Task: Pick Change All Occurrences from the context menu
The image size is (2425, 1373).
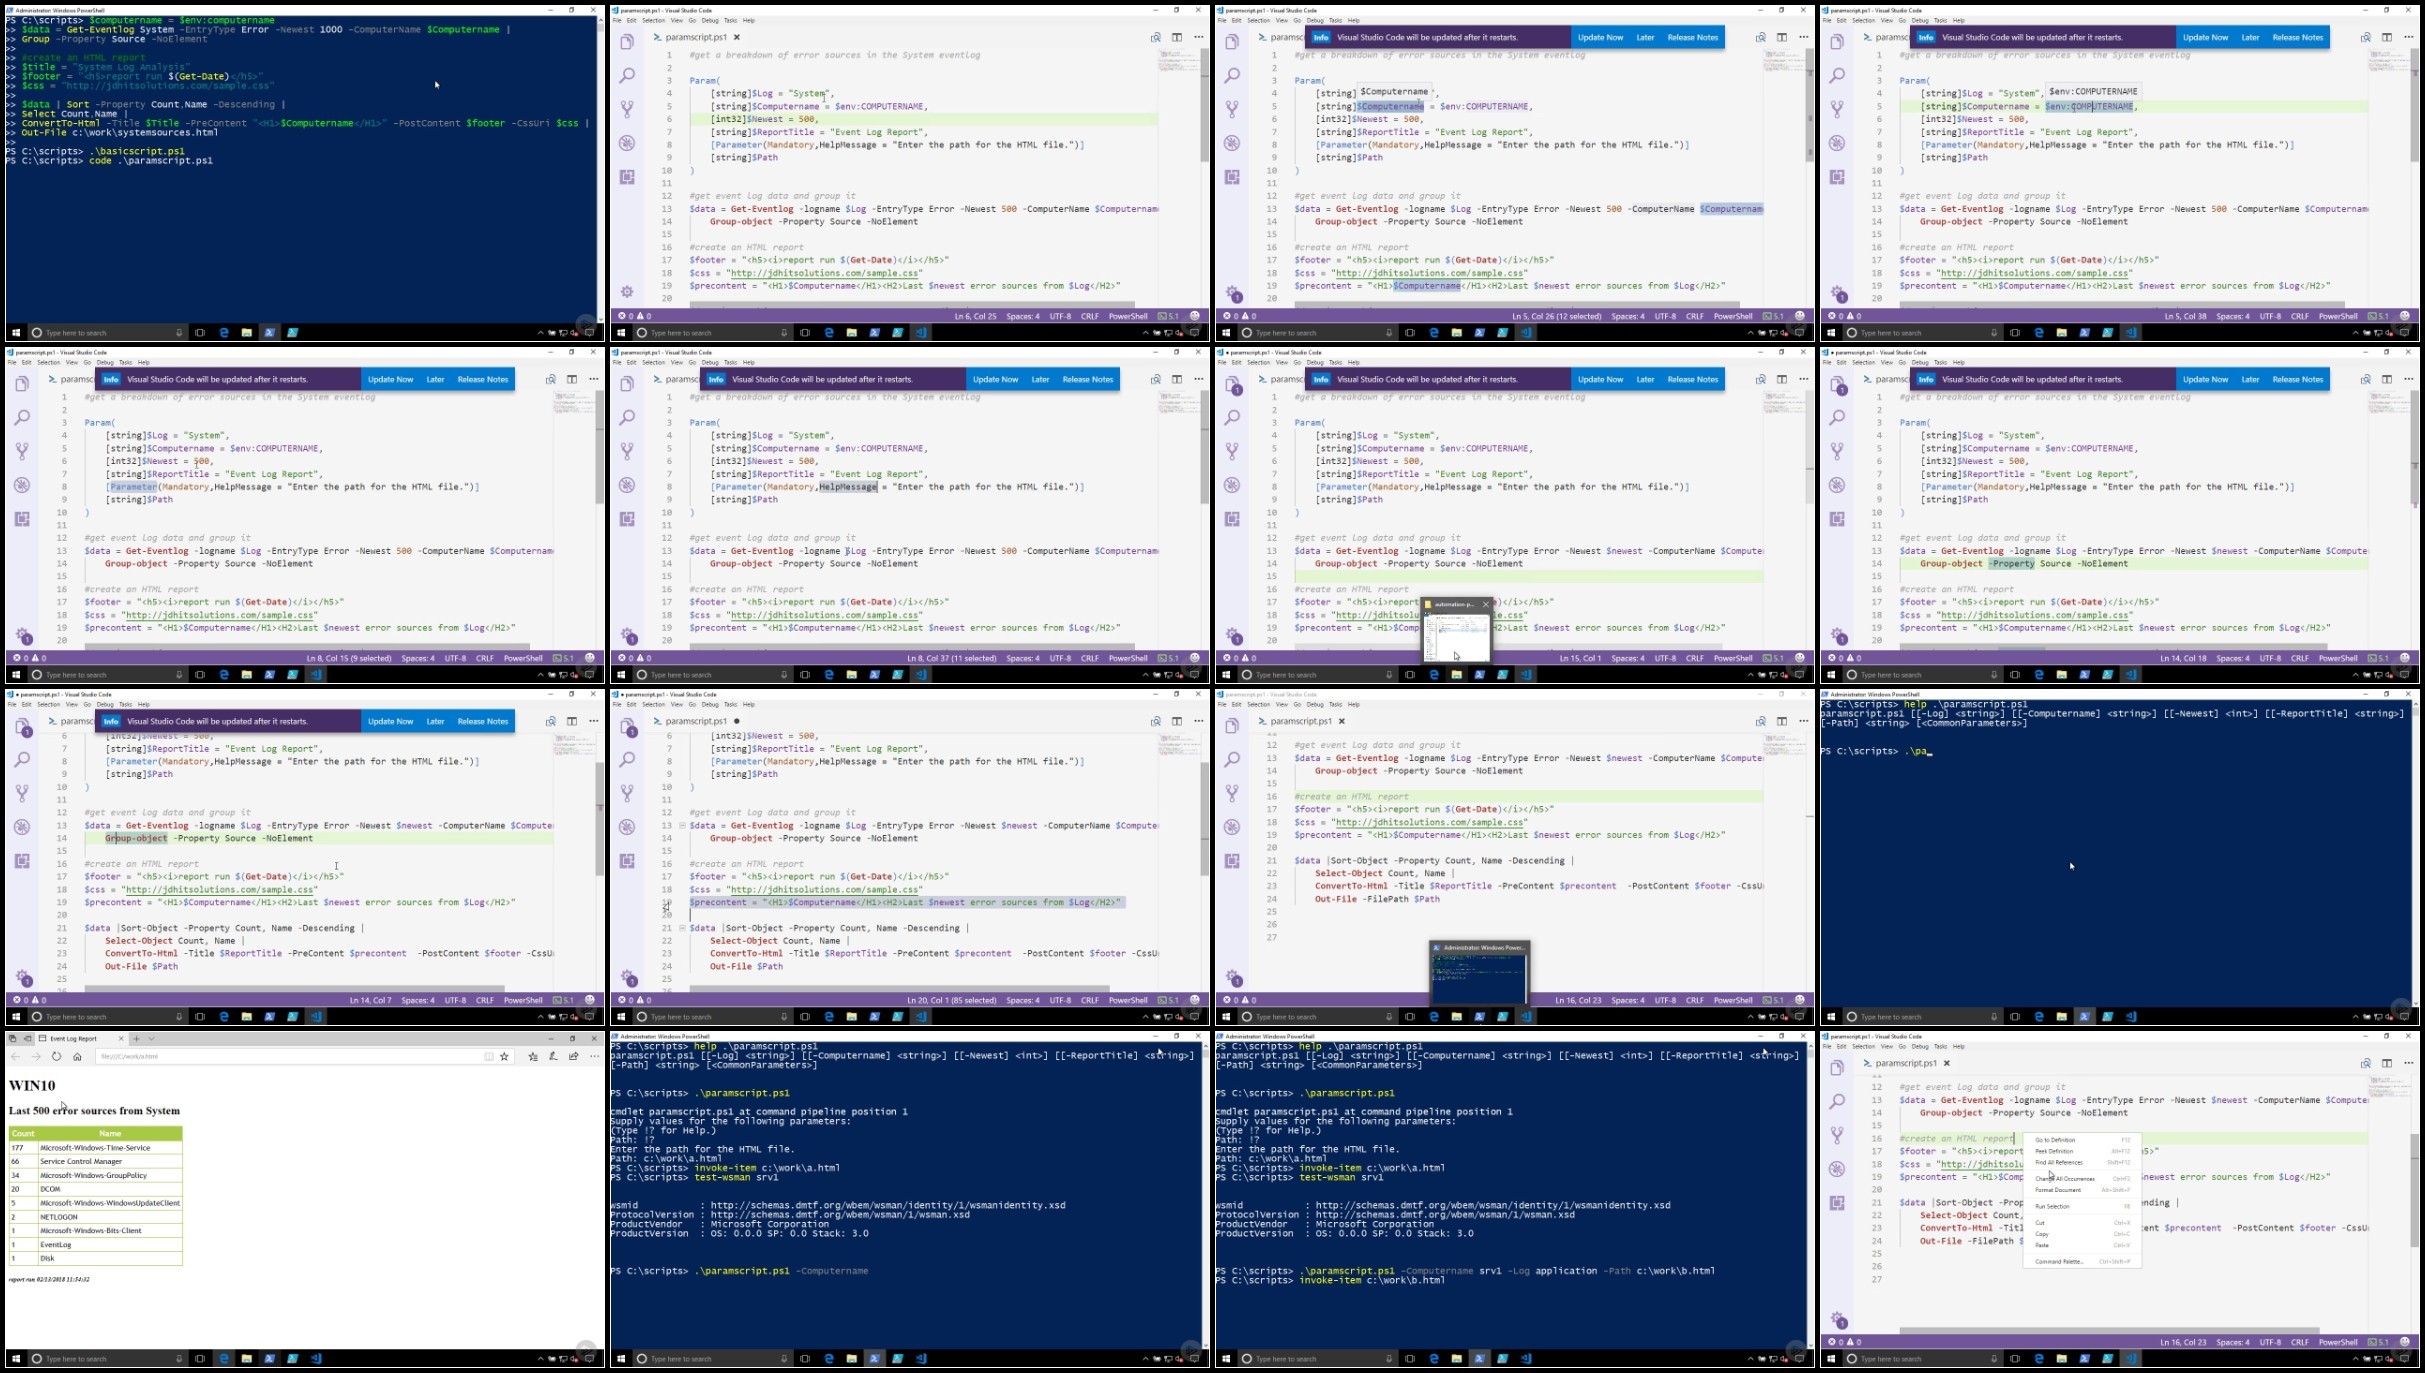Action: (2082, 1178)
